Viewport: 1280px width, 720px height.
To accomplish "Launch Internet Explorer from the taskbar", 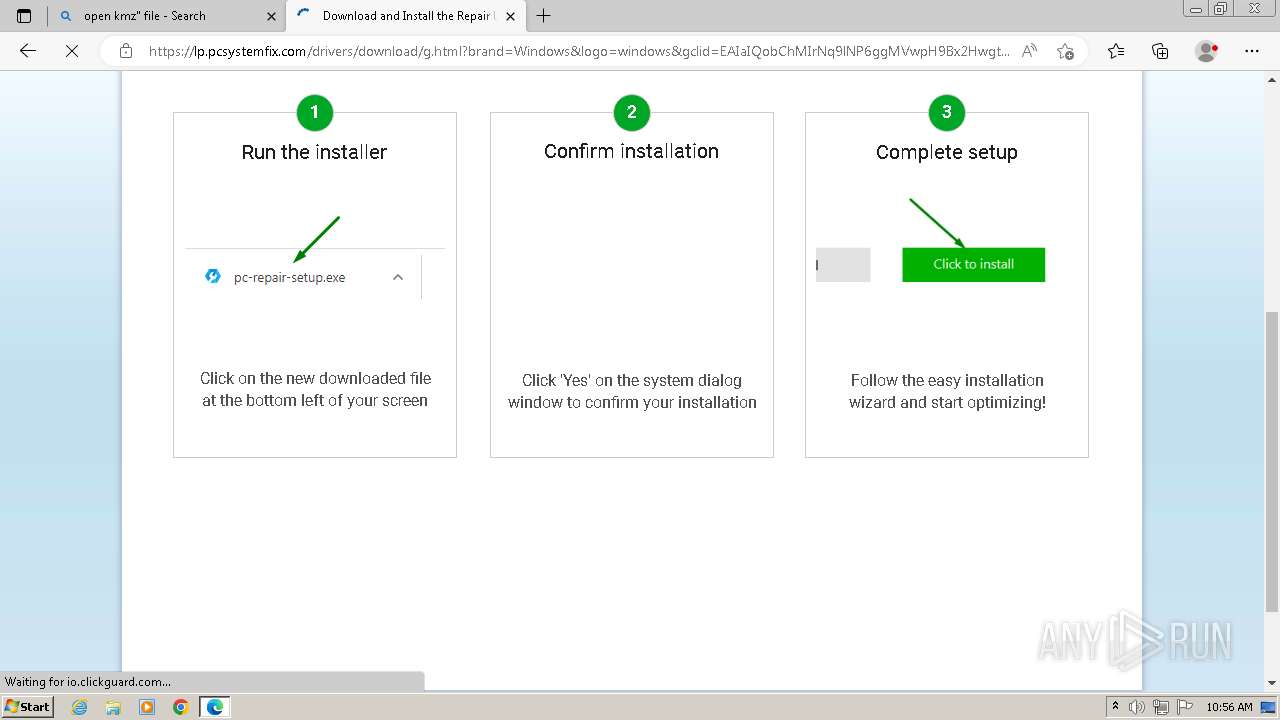I will [80, 707].
